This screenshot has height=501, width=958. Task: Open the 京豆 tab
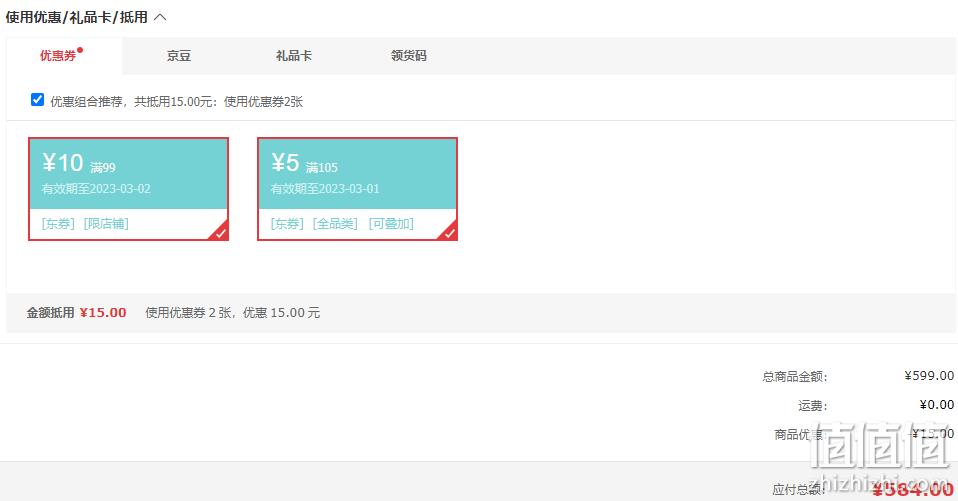178,56
